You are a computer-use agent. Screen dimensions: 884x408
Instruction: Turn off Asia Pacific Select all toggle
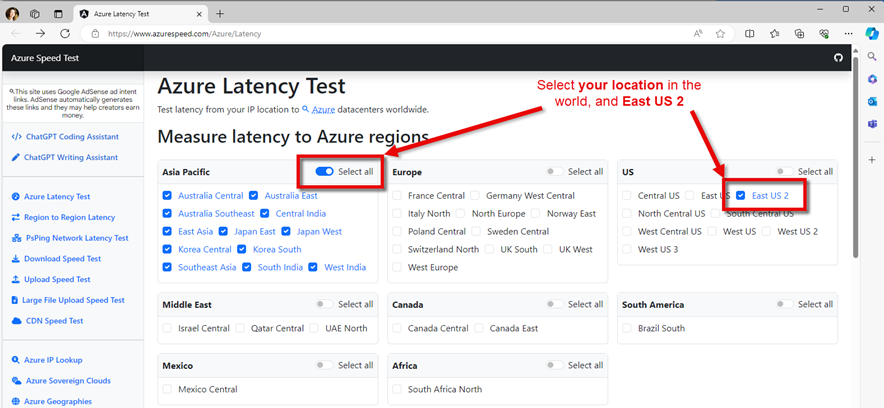coord(324,172)
